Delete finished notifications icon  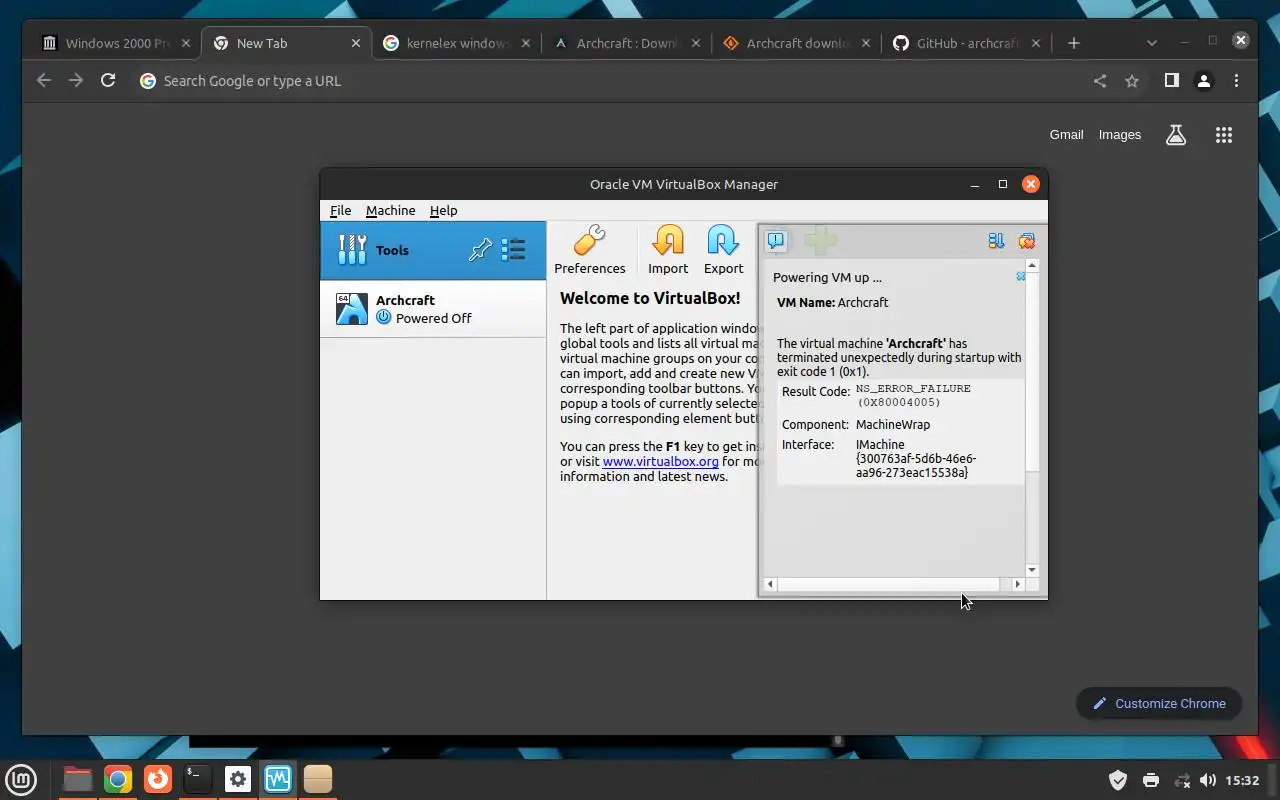tap(1026, 241)
